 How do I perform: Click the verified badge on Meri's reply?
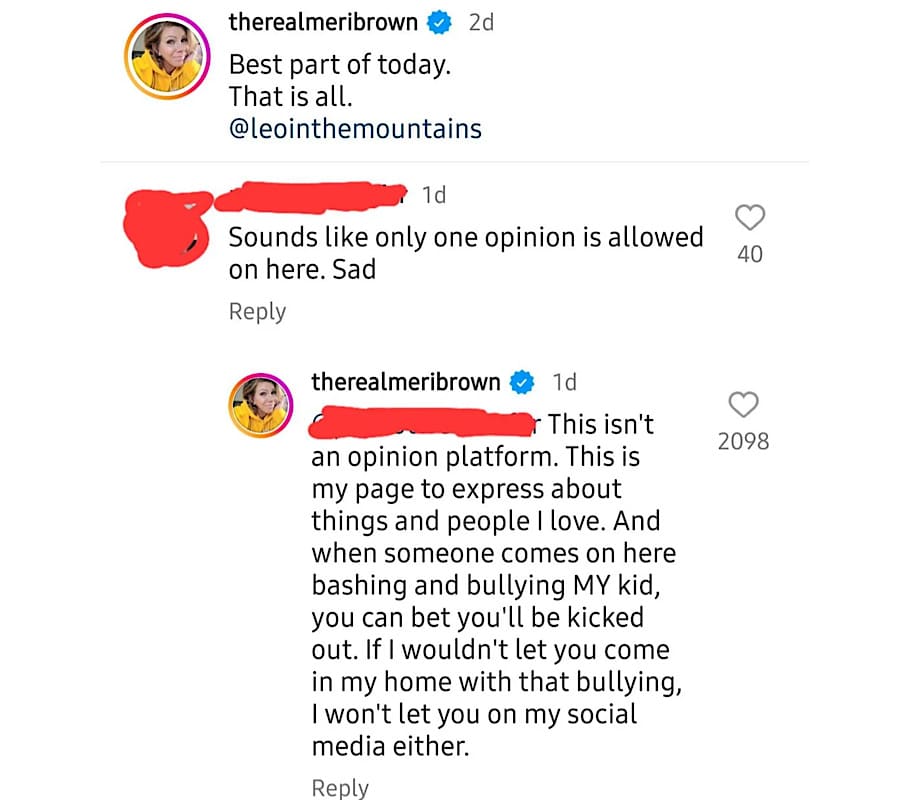pos(521,381)
